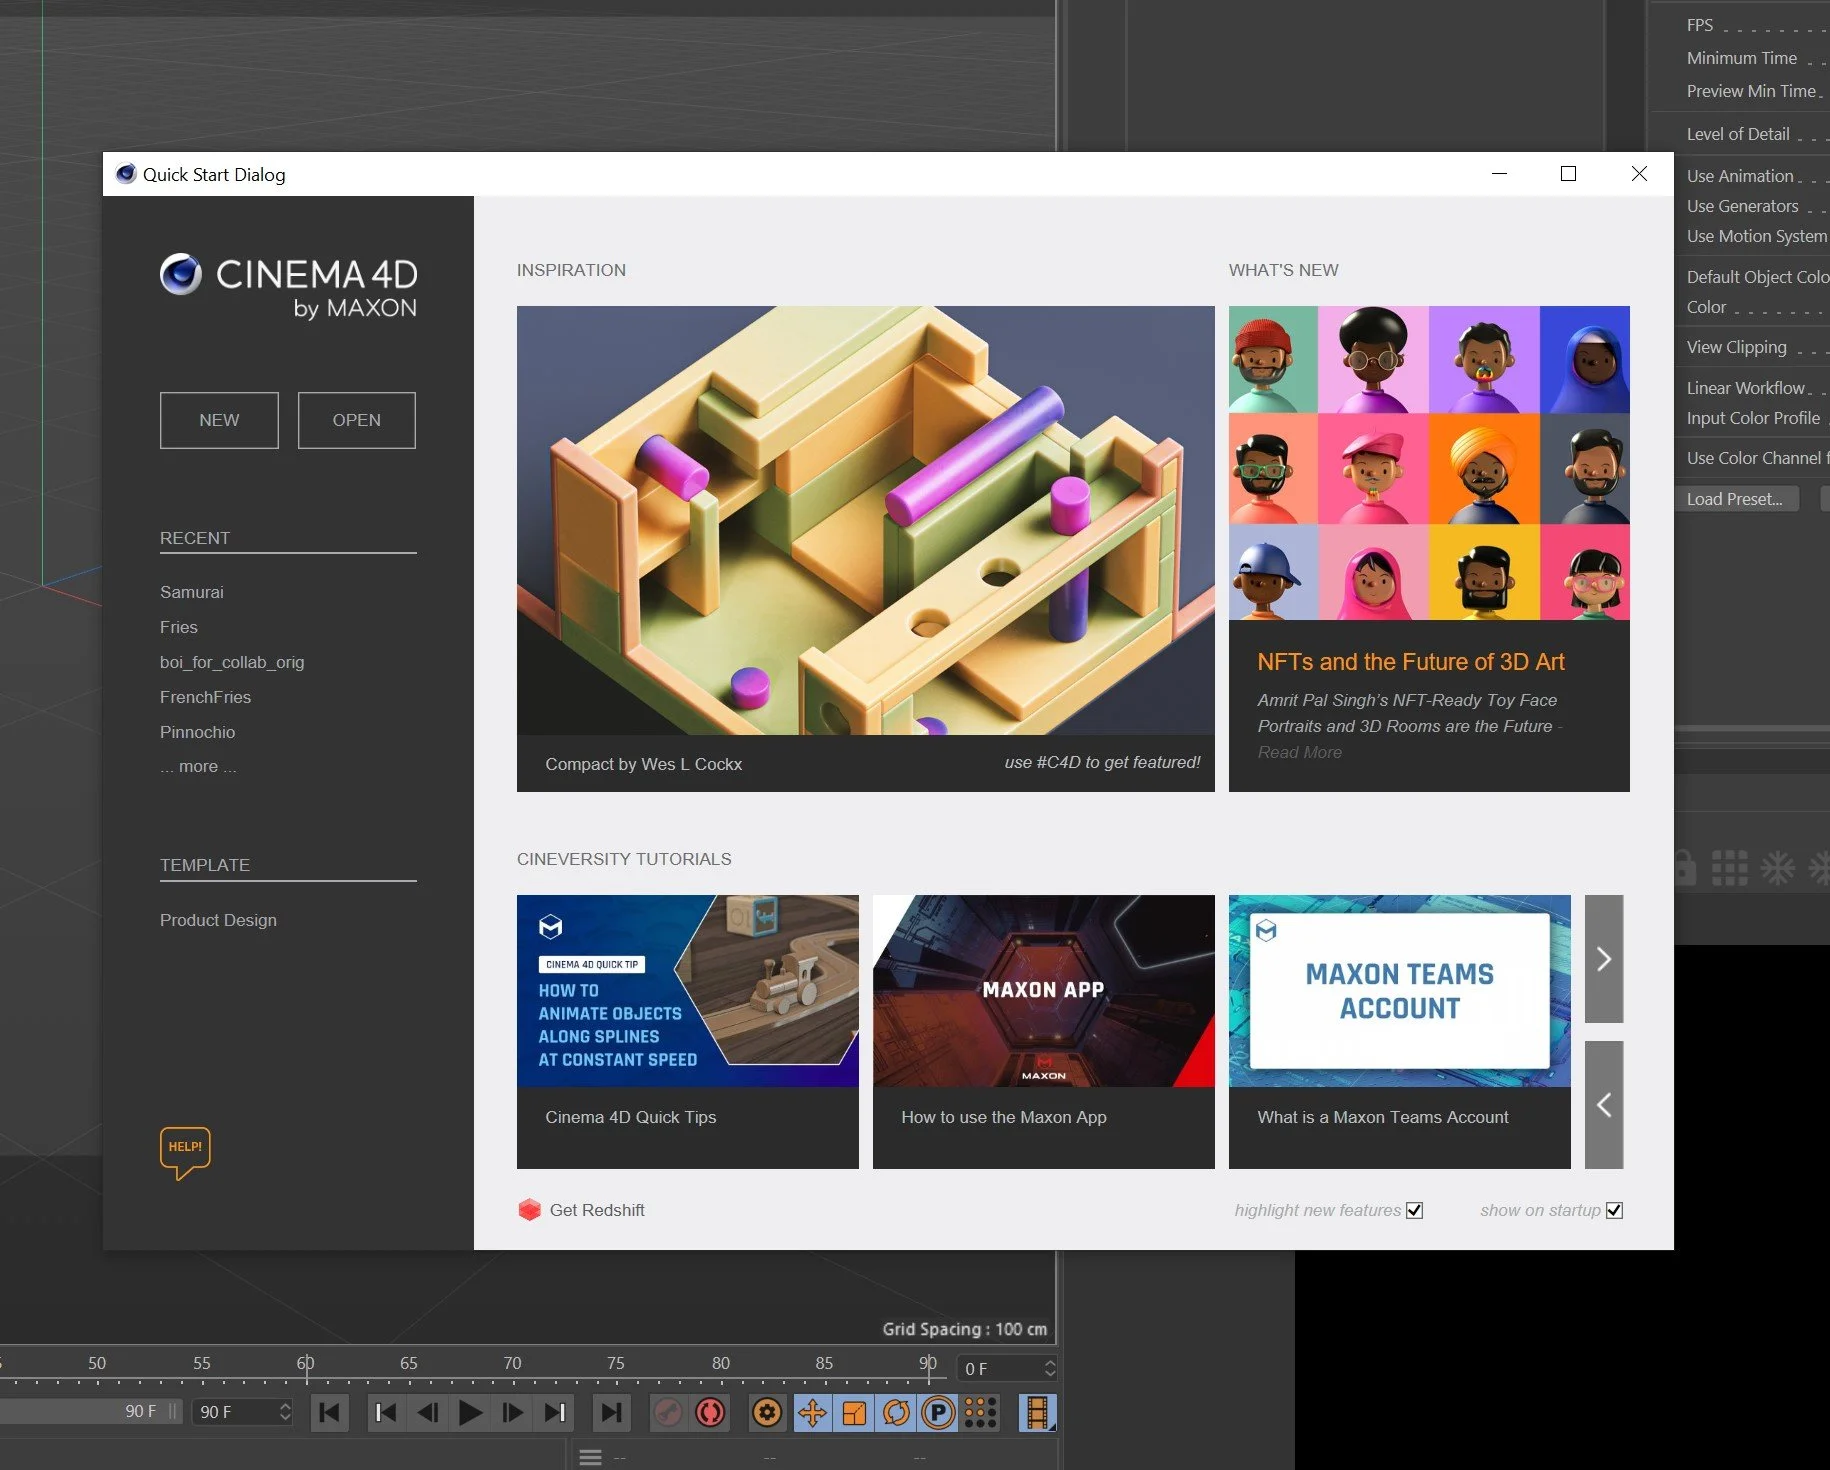The image size is (1830, 1470).
Task: Open recent file Pinnochio
Action: point(197,732)
